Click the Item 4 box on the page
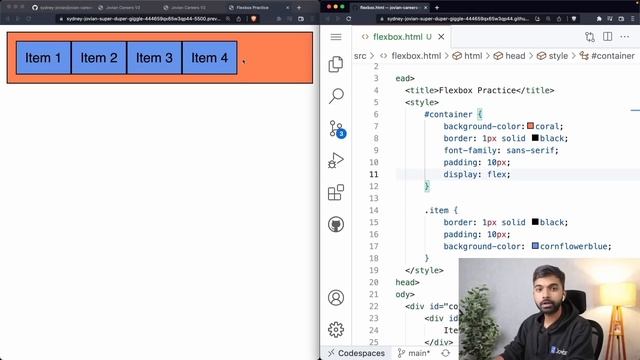The width and height of the screenshot is (640, 360). (210, 58)
